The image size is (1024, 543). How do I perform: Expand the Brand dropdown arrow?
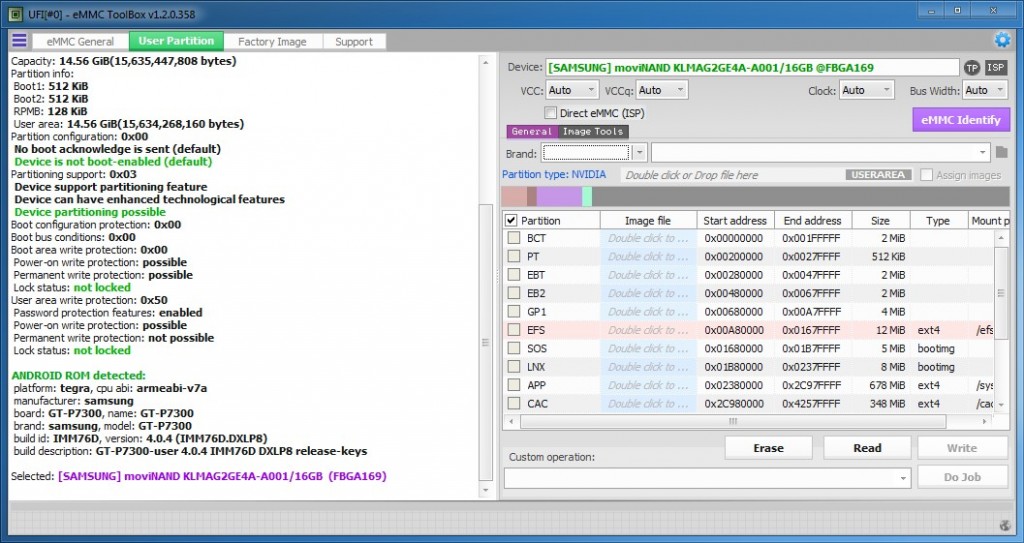pyautogui.click(x=639, y=153)
